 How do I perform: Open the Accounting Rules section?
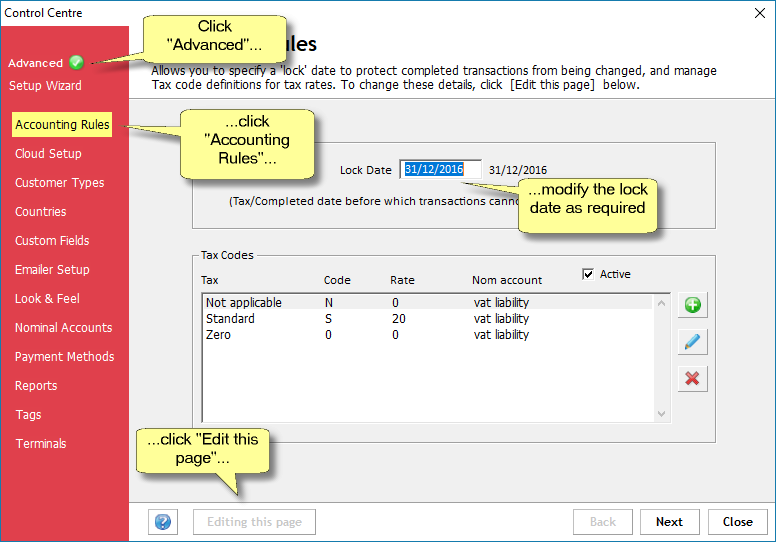[62, 125]
